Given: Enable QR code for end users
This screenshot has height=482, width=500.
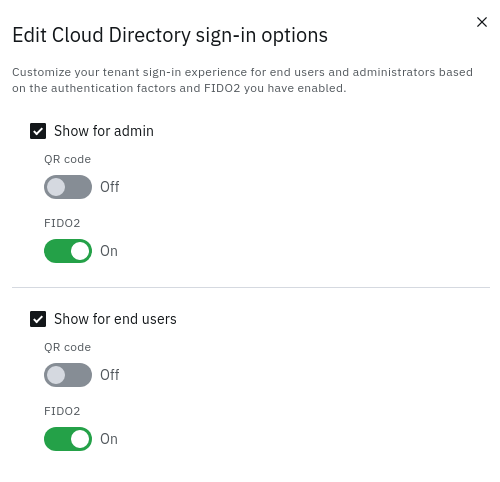Looking at the screenshot, I should tap(68, 375).
